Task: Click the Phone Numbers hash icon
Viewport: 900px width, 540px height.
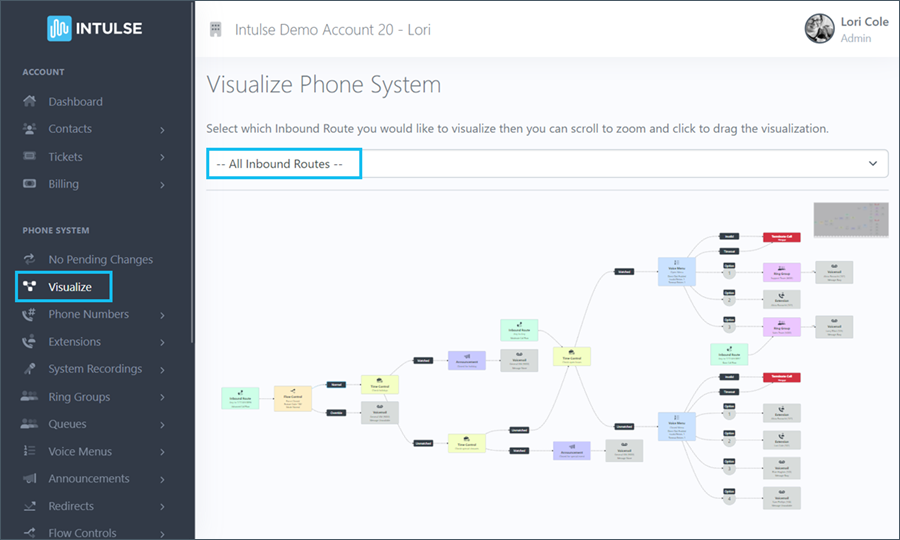Action: (29, 314)
